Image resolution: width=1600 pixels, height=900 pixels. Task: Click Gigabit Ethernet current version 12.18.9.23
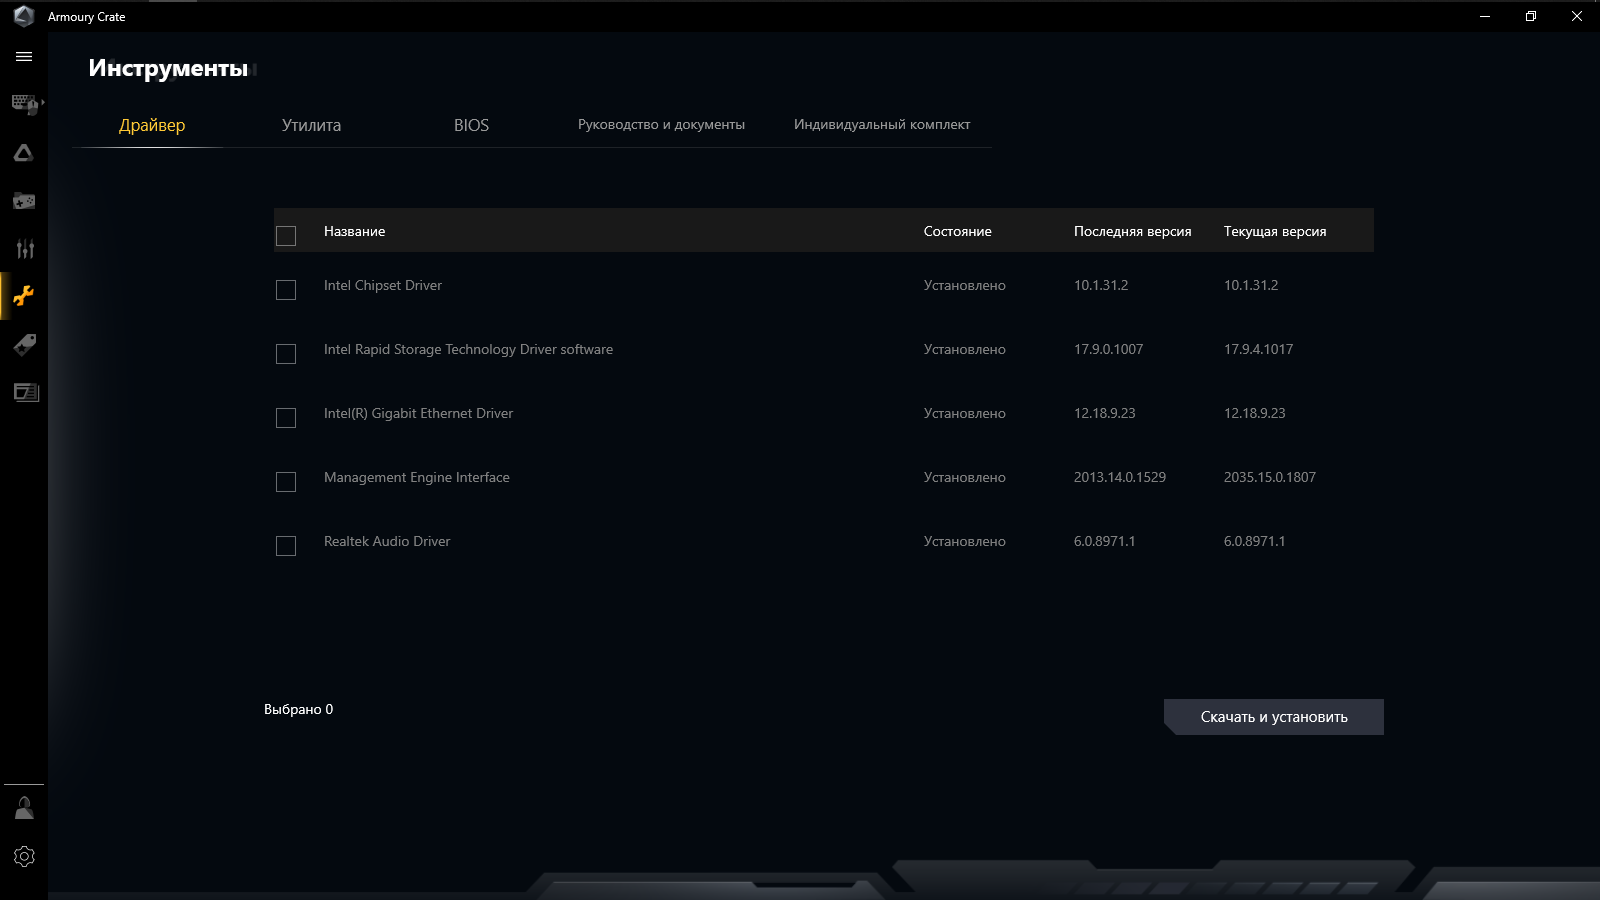tap(1254, 413)
